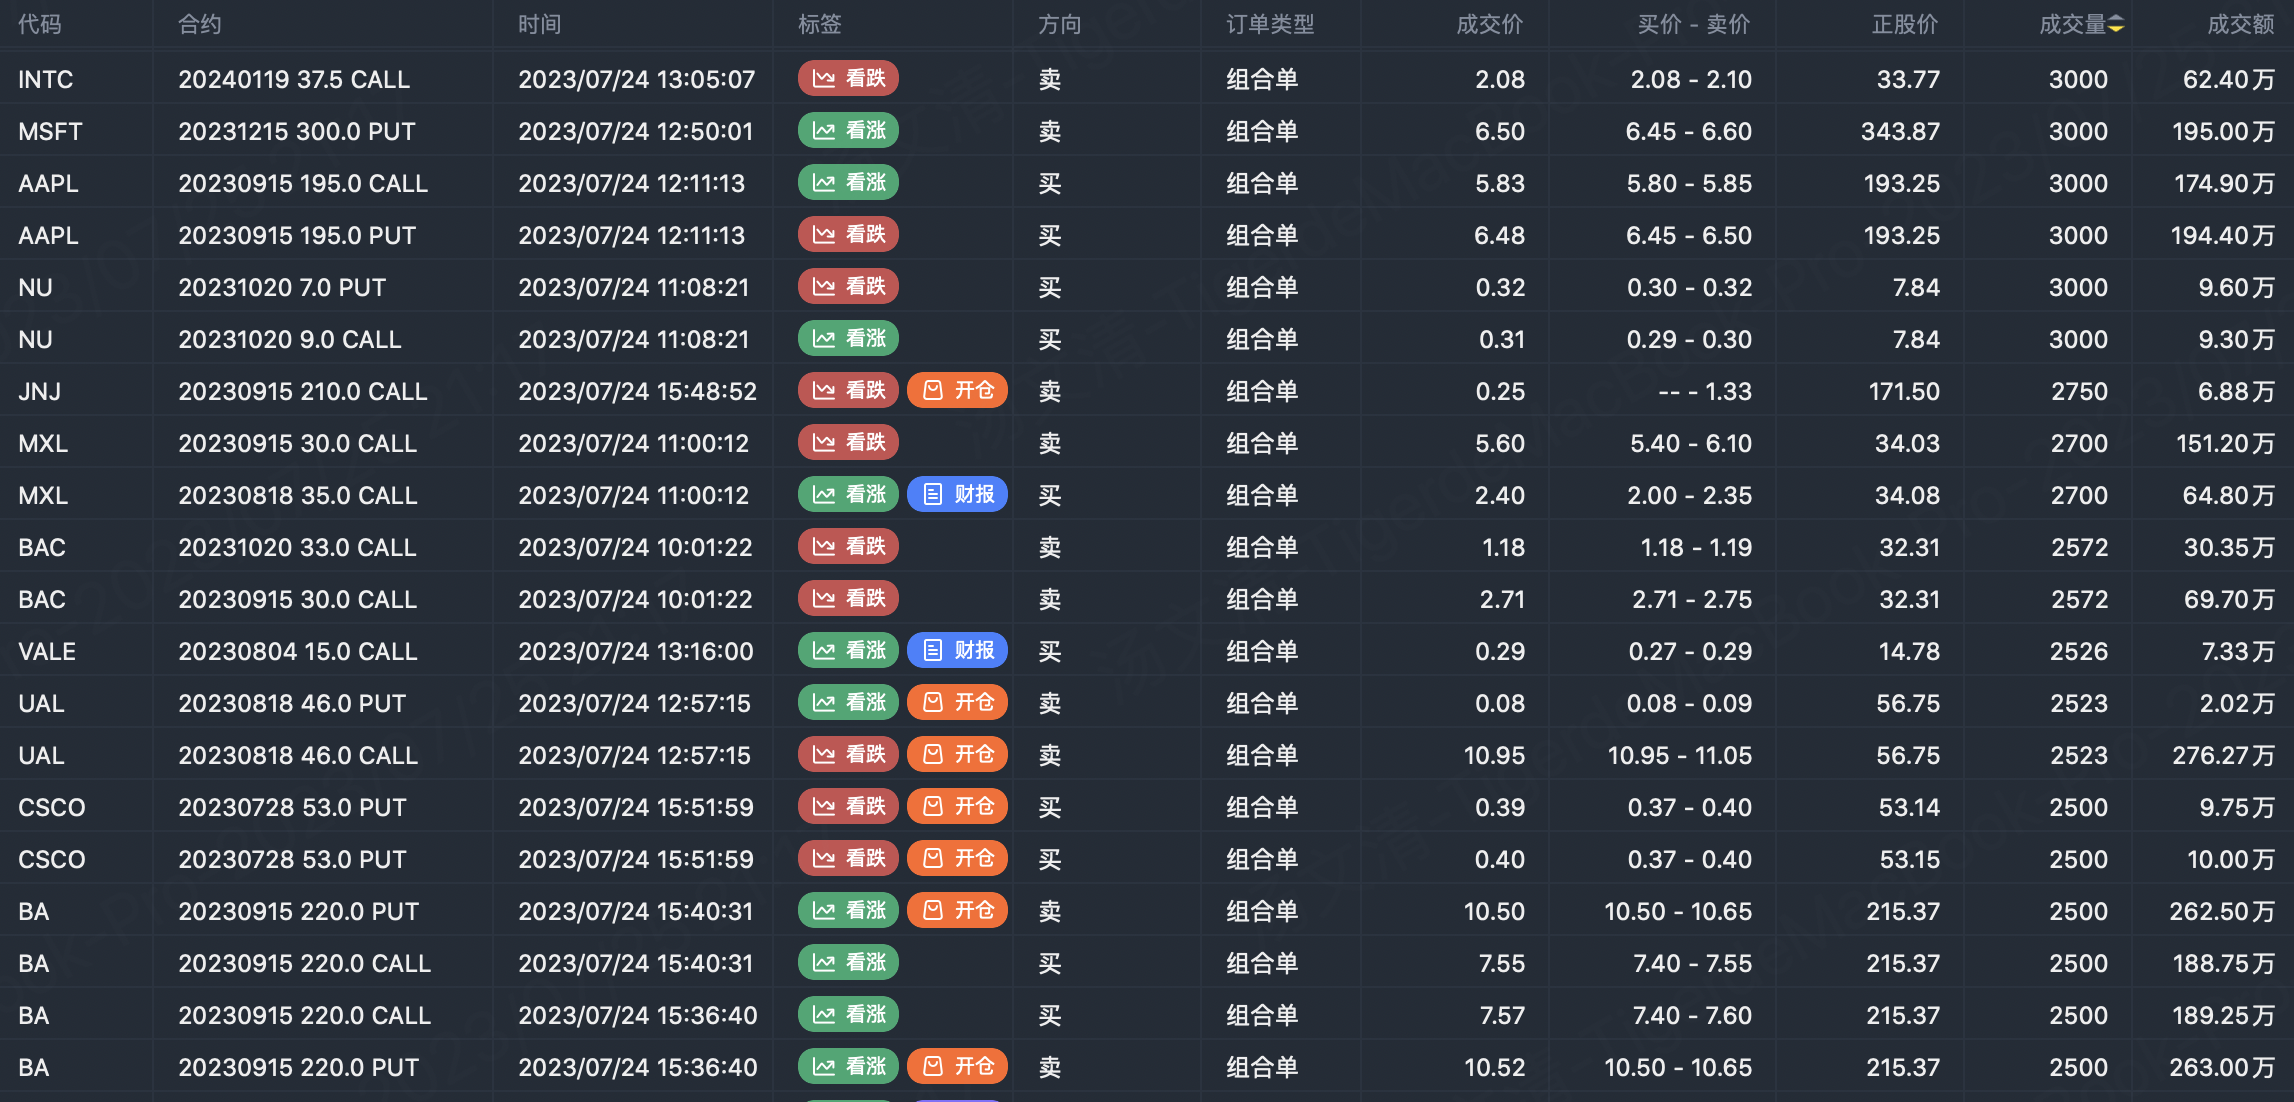The height and width of the screenshot is (1102, 2294).
Task: Select the VALE ticker cell
Action: (47, 651)
